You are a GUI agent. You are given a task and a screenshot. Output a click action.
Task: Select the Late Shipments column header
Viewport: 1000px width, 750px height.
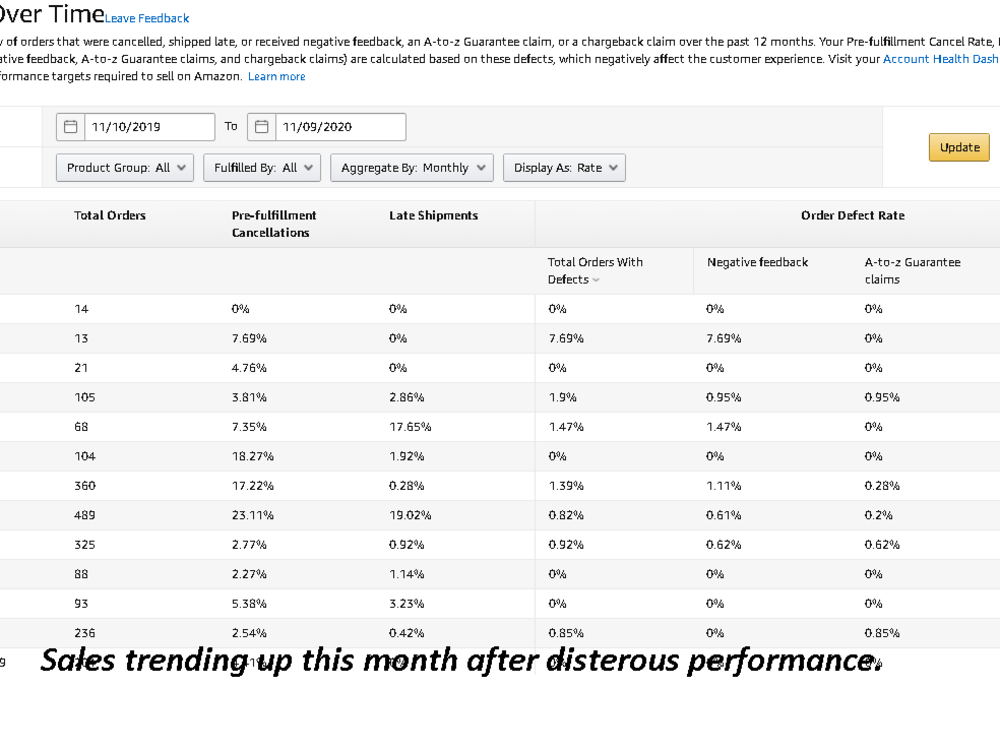(434, 216)
